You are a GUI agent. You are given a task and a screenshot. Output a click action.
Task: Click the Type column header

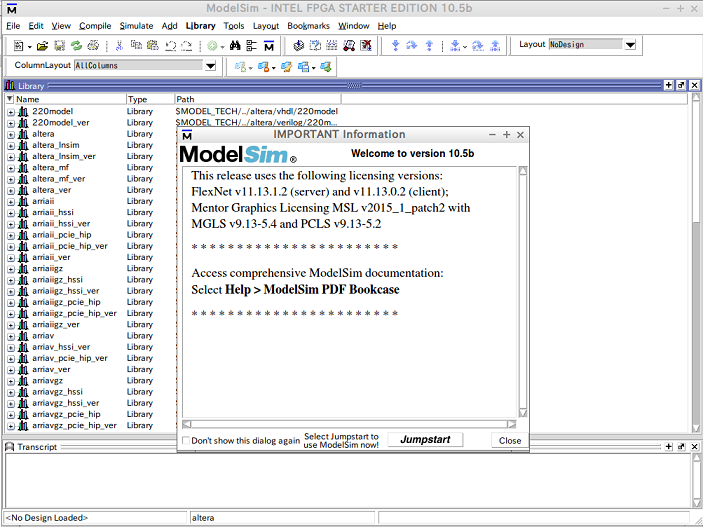pyautogui.click(x=150, y=99)
